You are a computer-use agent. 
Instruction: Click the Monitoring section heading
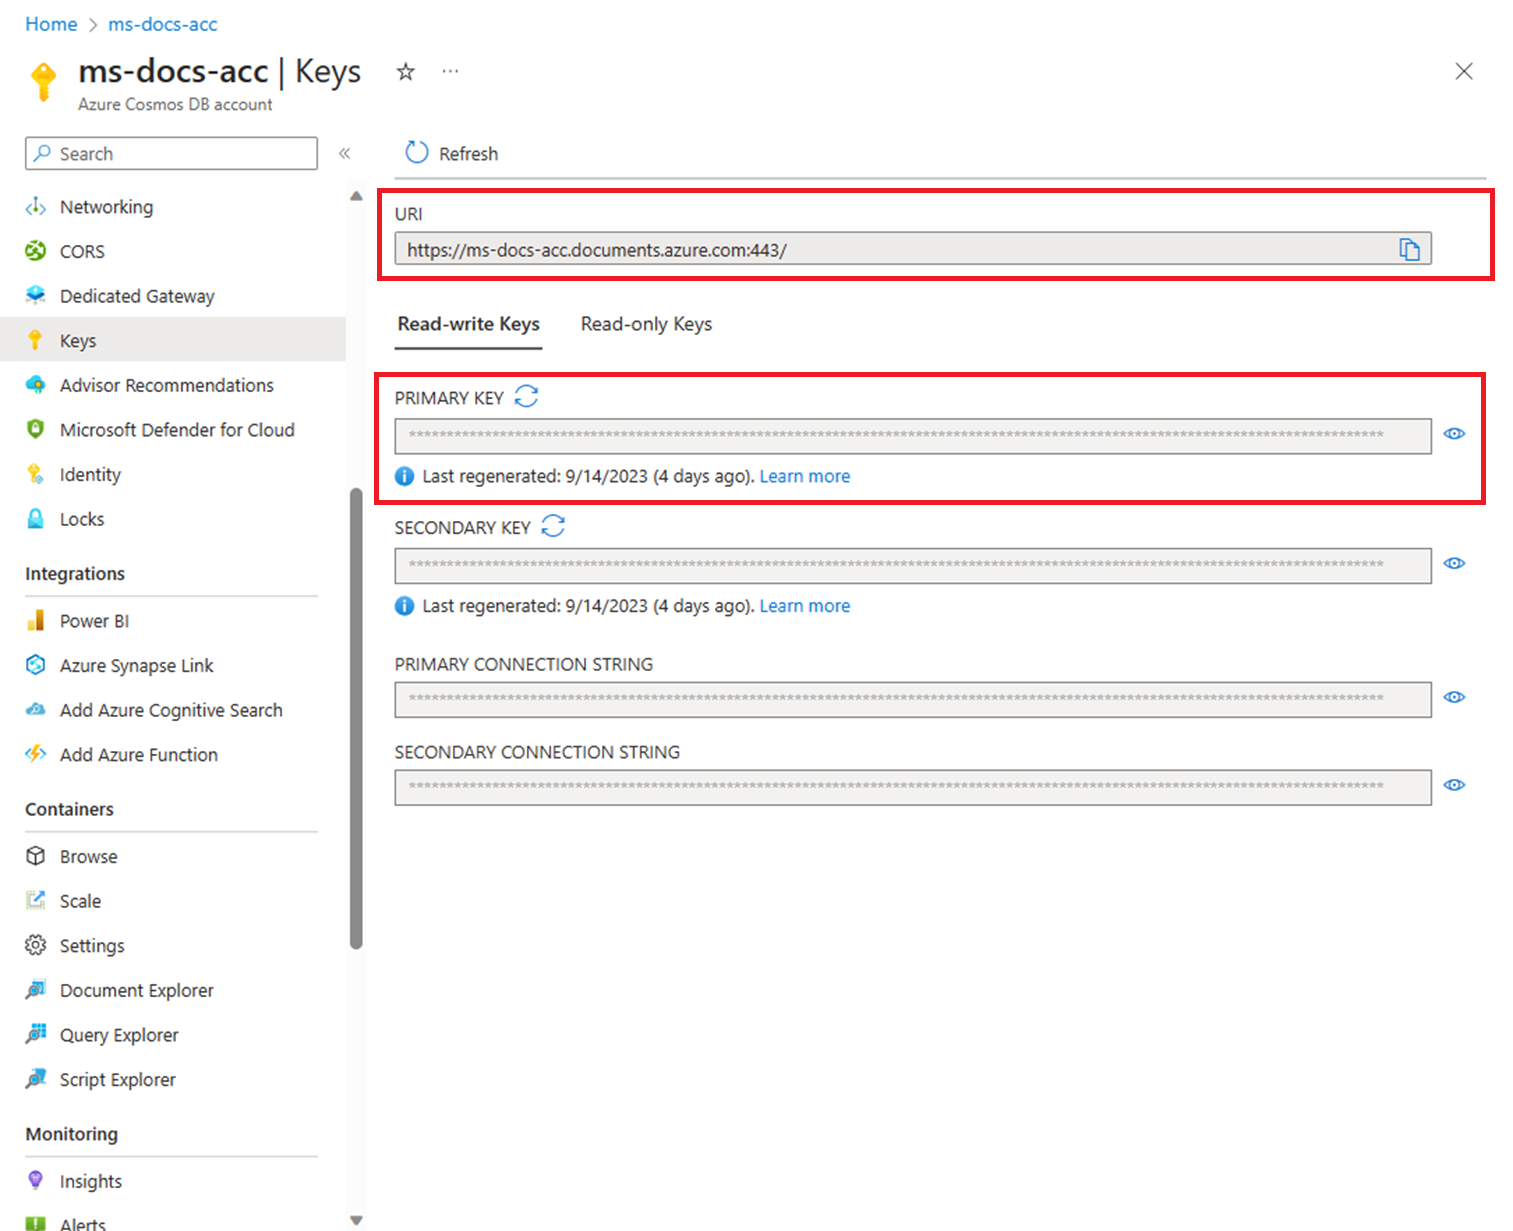[71, 1134]
